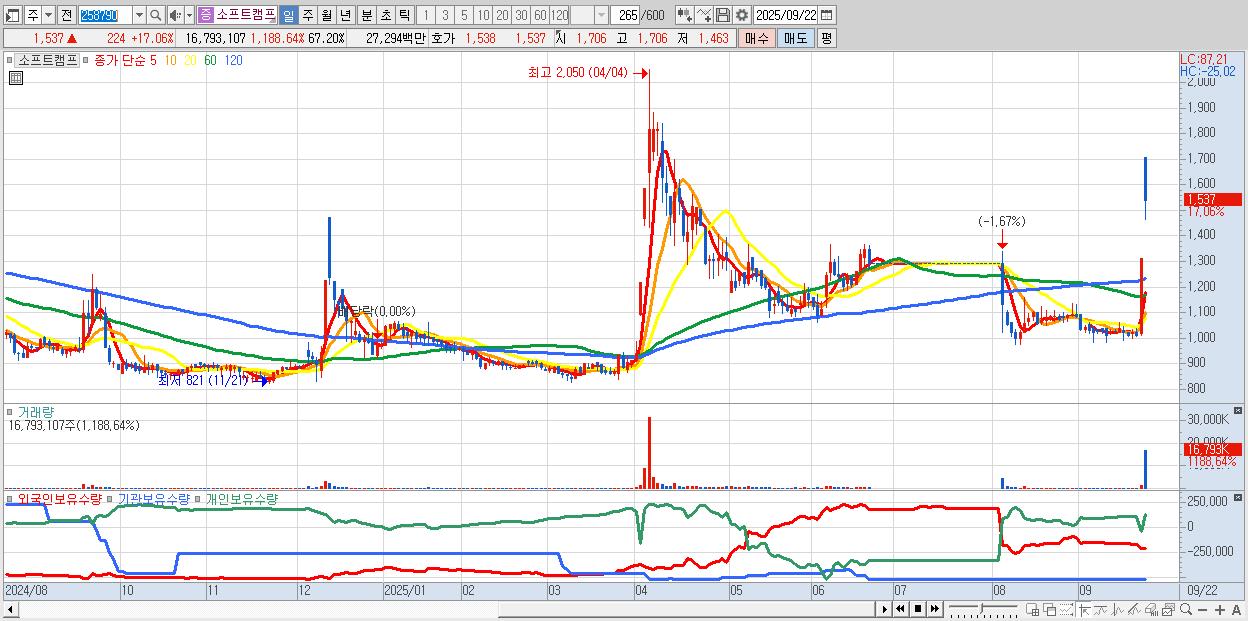Toggle the 거래량 volume legend marker

pos(11,412)
